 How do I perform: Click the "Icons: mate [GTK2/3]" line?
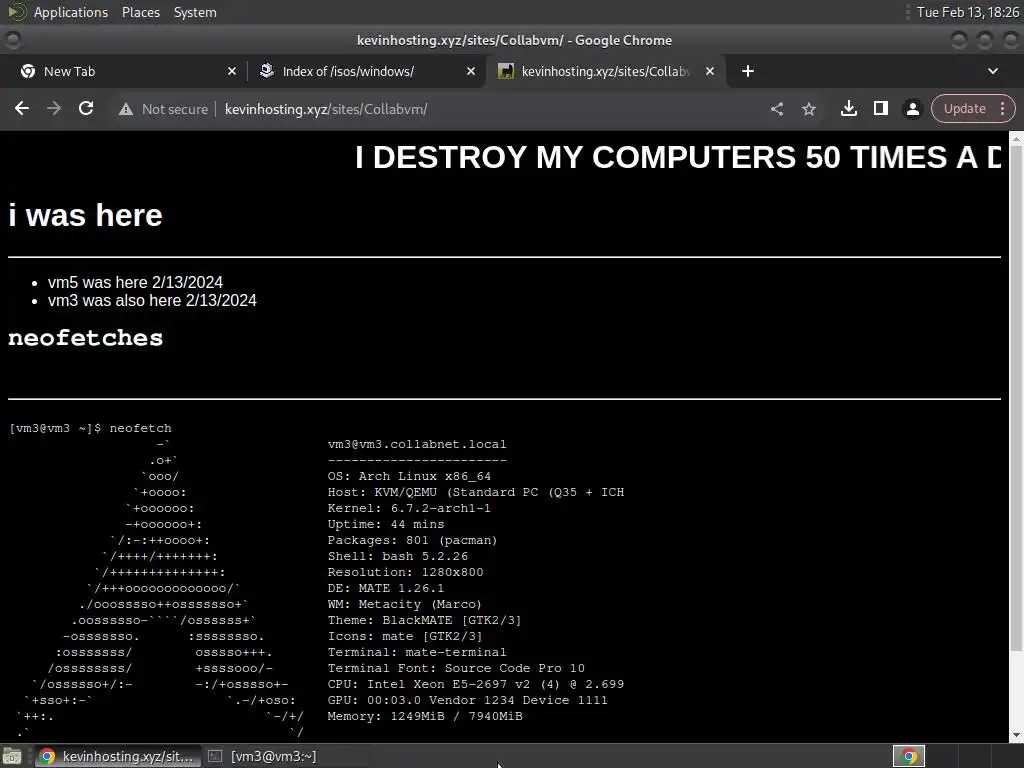405,636
